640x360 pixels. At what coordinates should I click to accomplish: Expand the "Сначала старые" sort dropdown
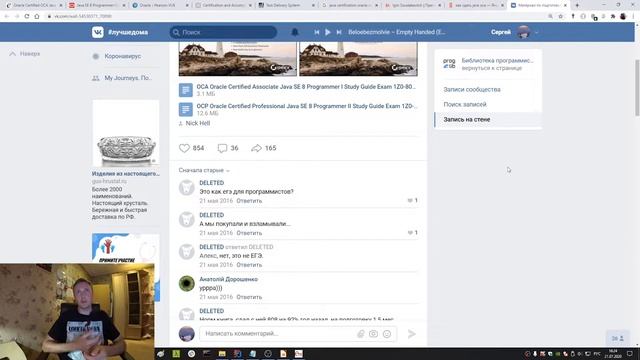(x=204, y=170)
